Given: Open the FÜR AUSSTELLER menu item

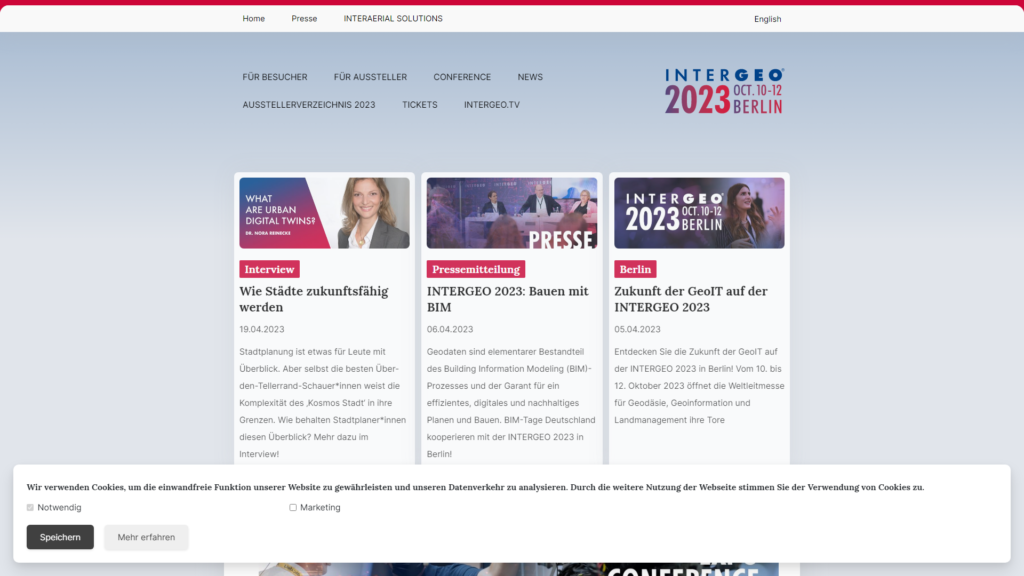Looking at the screenshot, I should [x=370, y=77].
